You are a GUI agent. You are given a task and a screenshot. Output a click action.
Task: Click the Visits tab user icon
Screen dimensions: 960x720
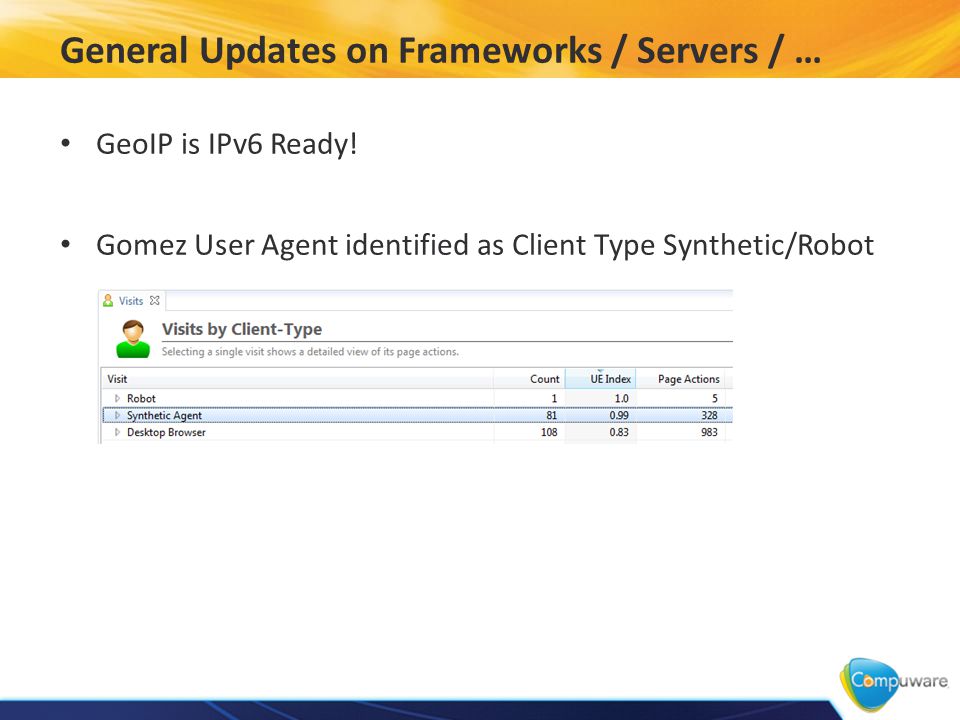click(x=108, y=301)
